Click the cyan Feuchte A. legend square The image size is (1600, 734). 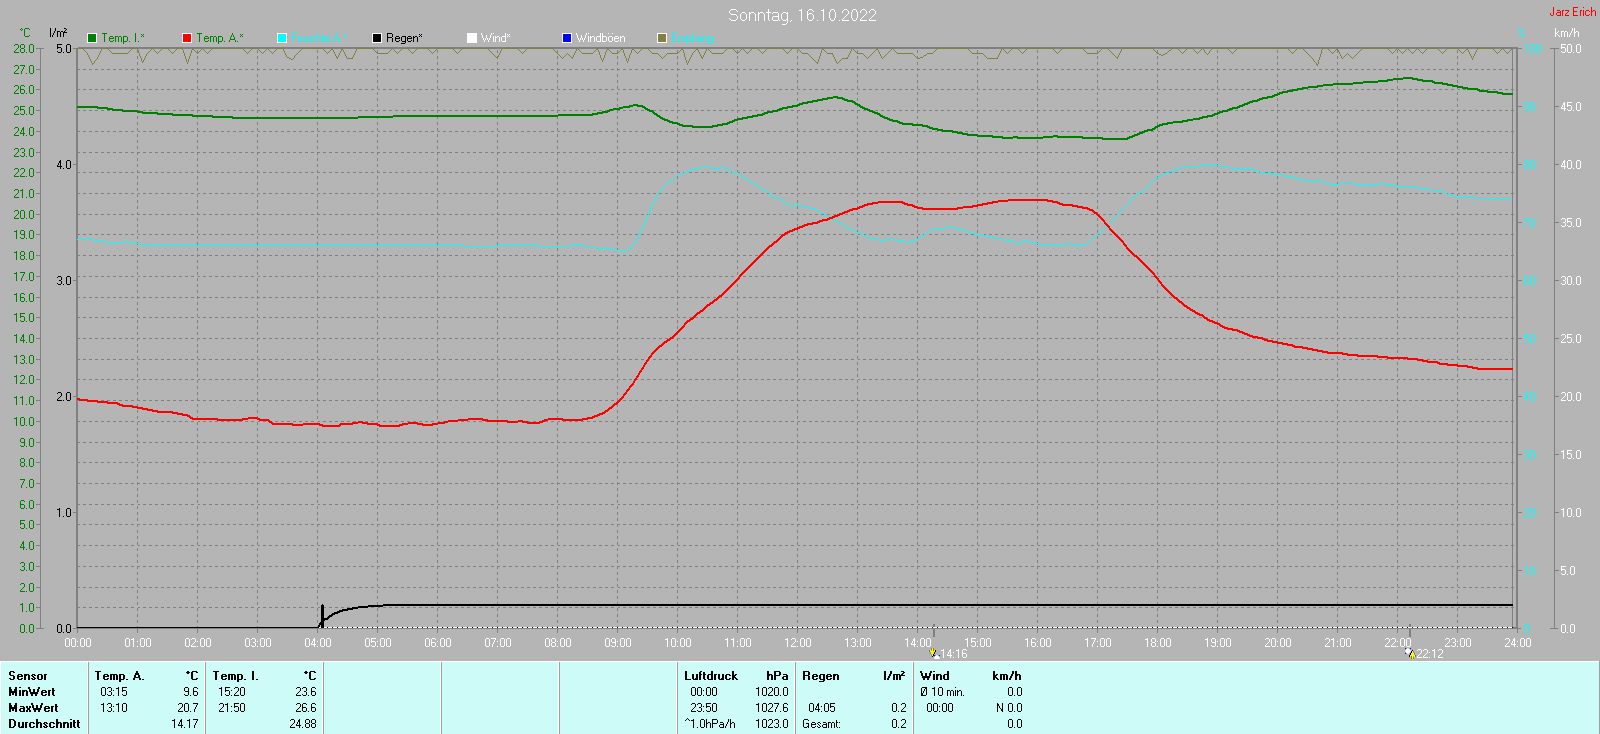click(x=282, y=38)
